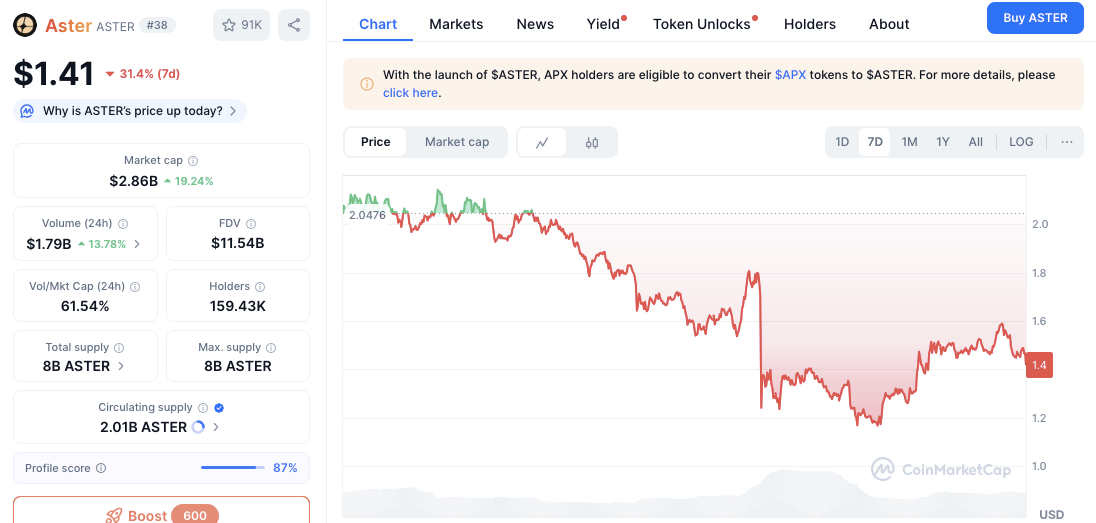Switch to the line chart icon

click(x=542, y=142)
